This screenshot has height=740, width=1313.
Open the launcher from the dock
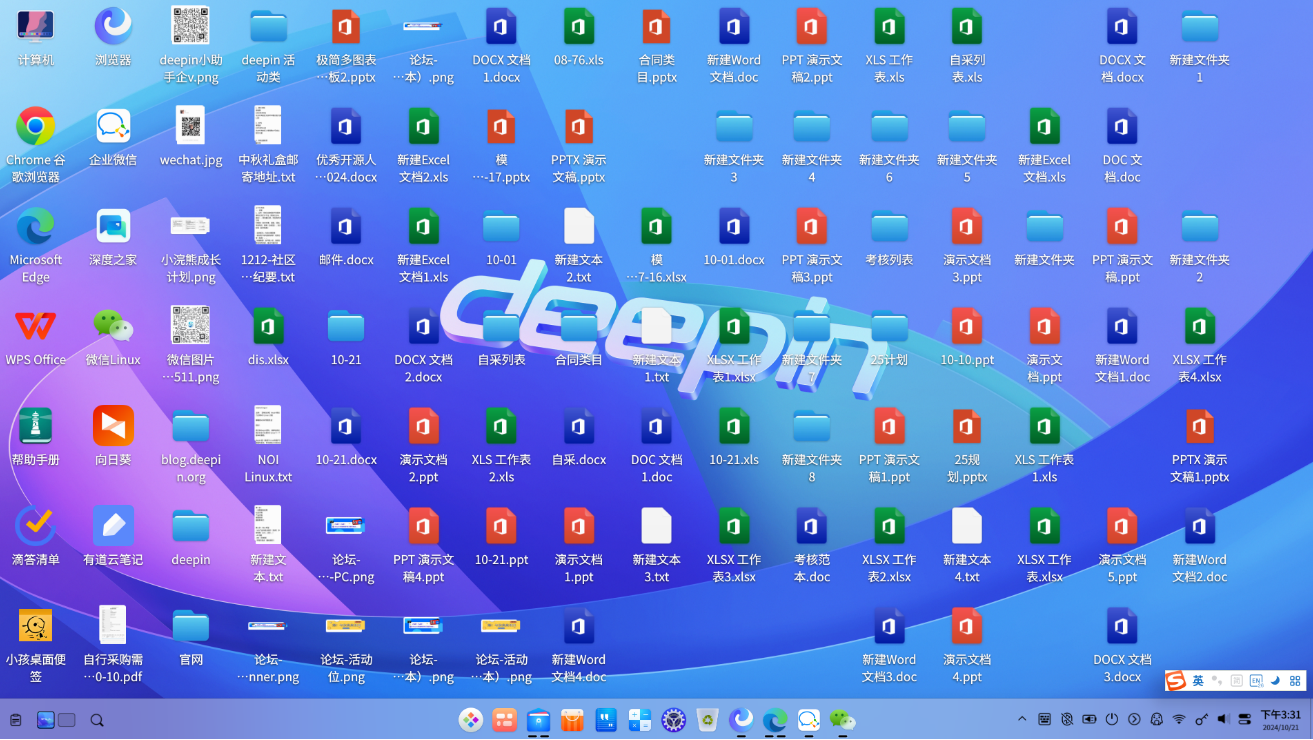click(470, 719)
